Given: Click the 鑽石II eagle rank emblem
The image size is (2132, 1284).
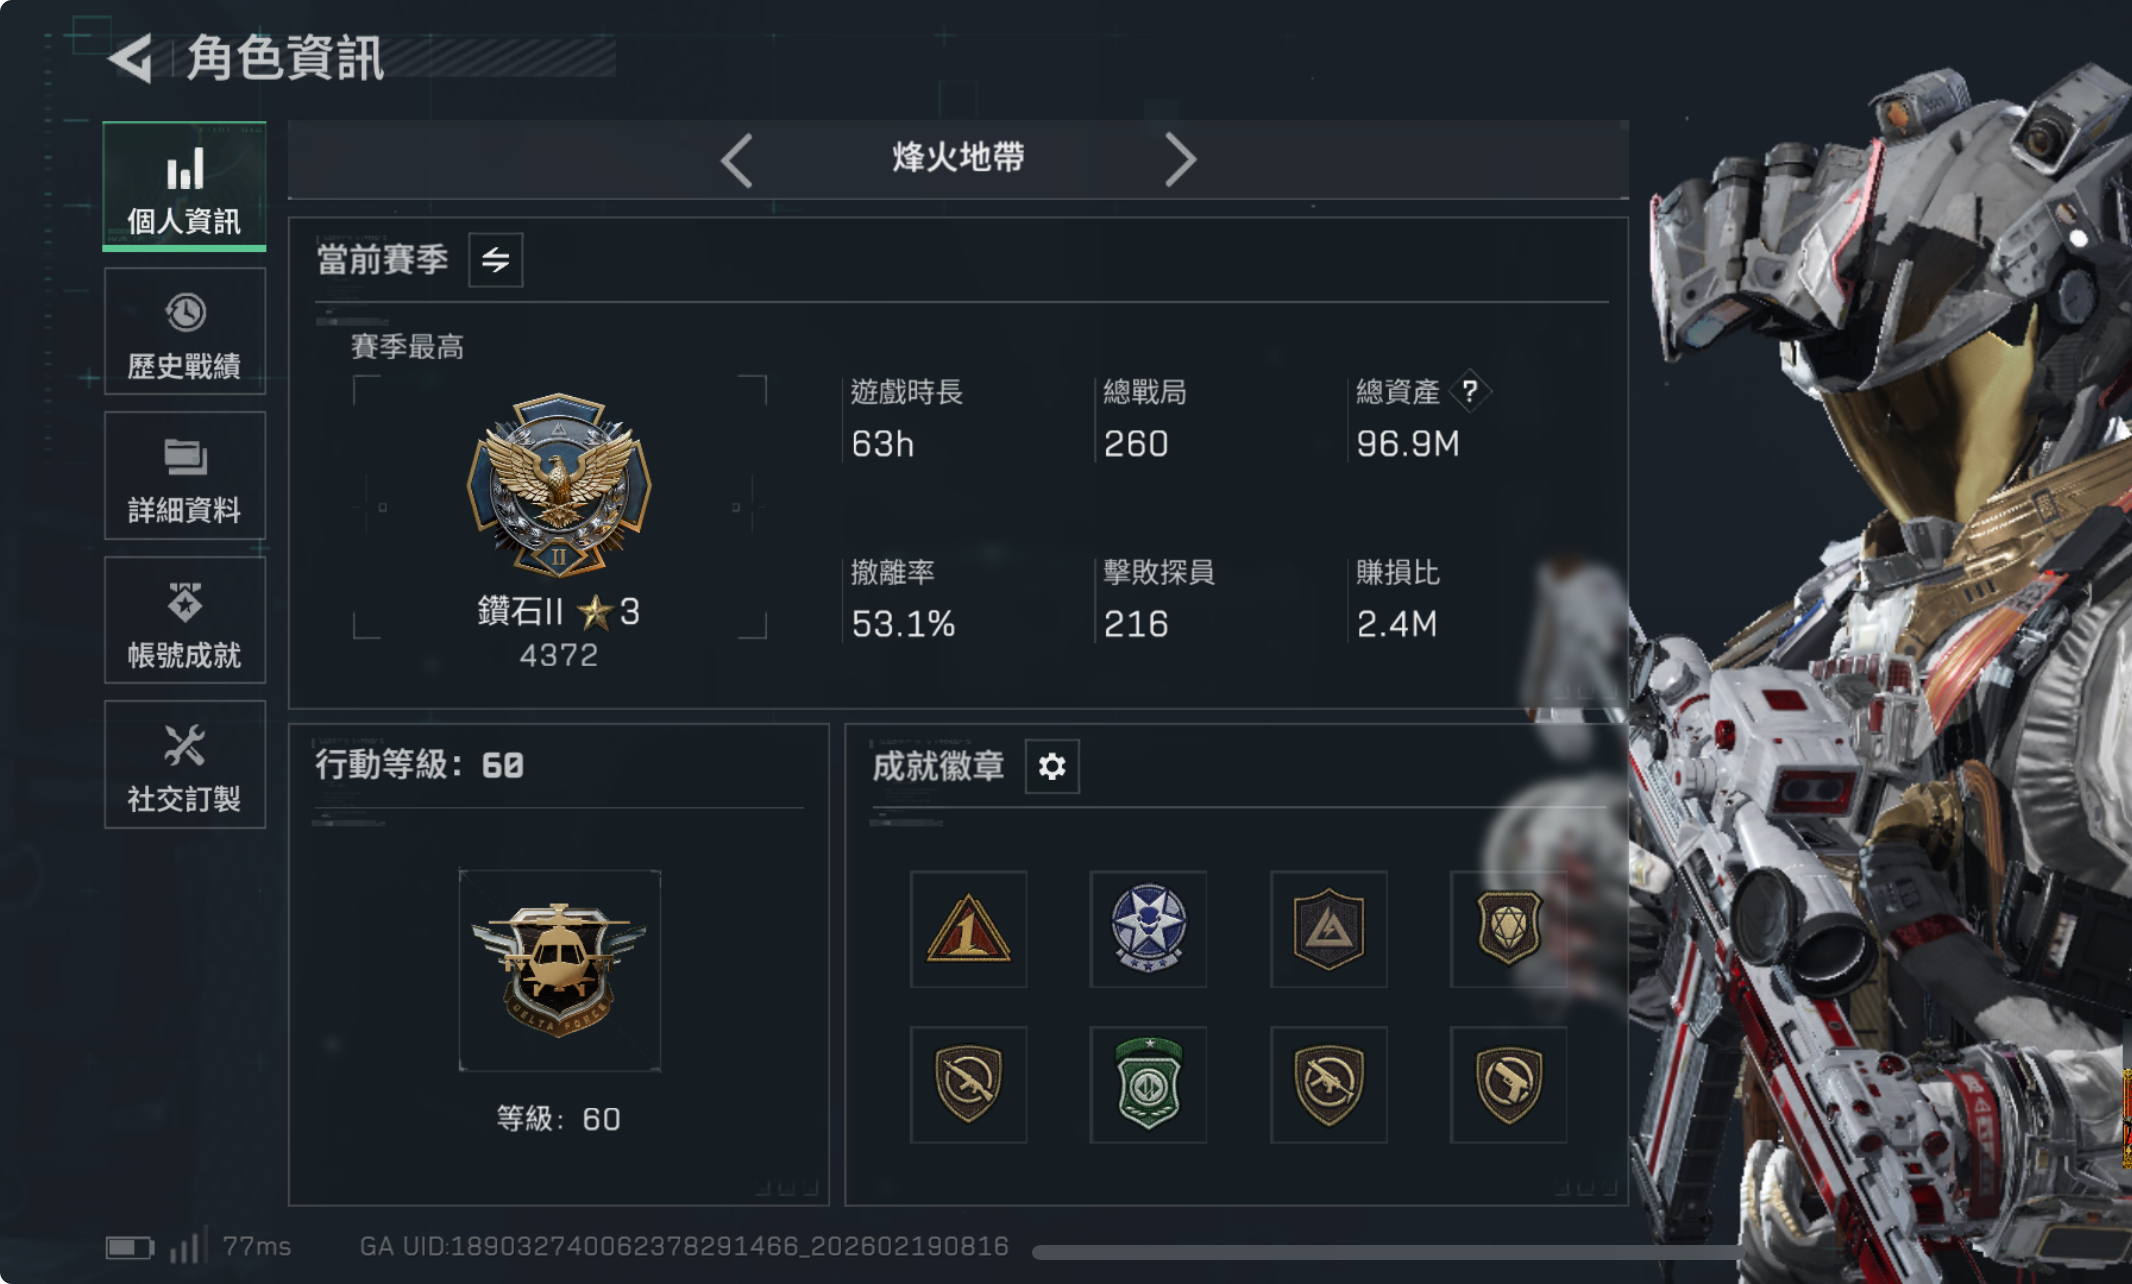Looking at the screenshot, I should 559,486.
